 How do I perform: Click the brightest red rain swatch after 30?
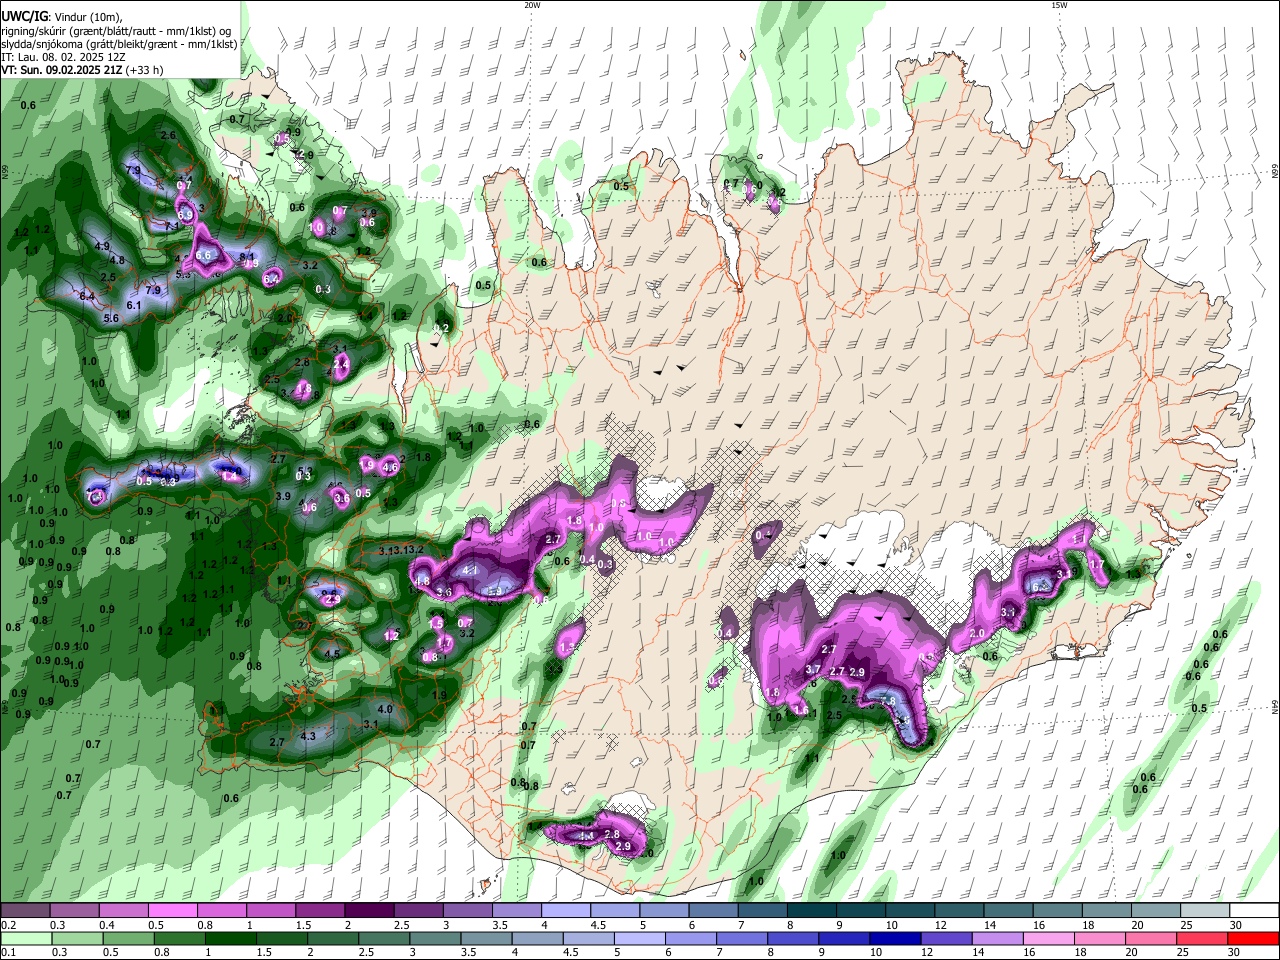tap(1253, 938)
